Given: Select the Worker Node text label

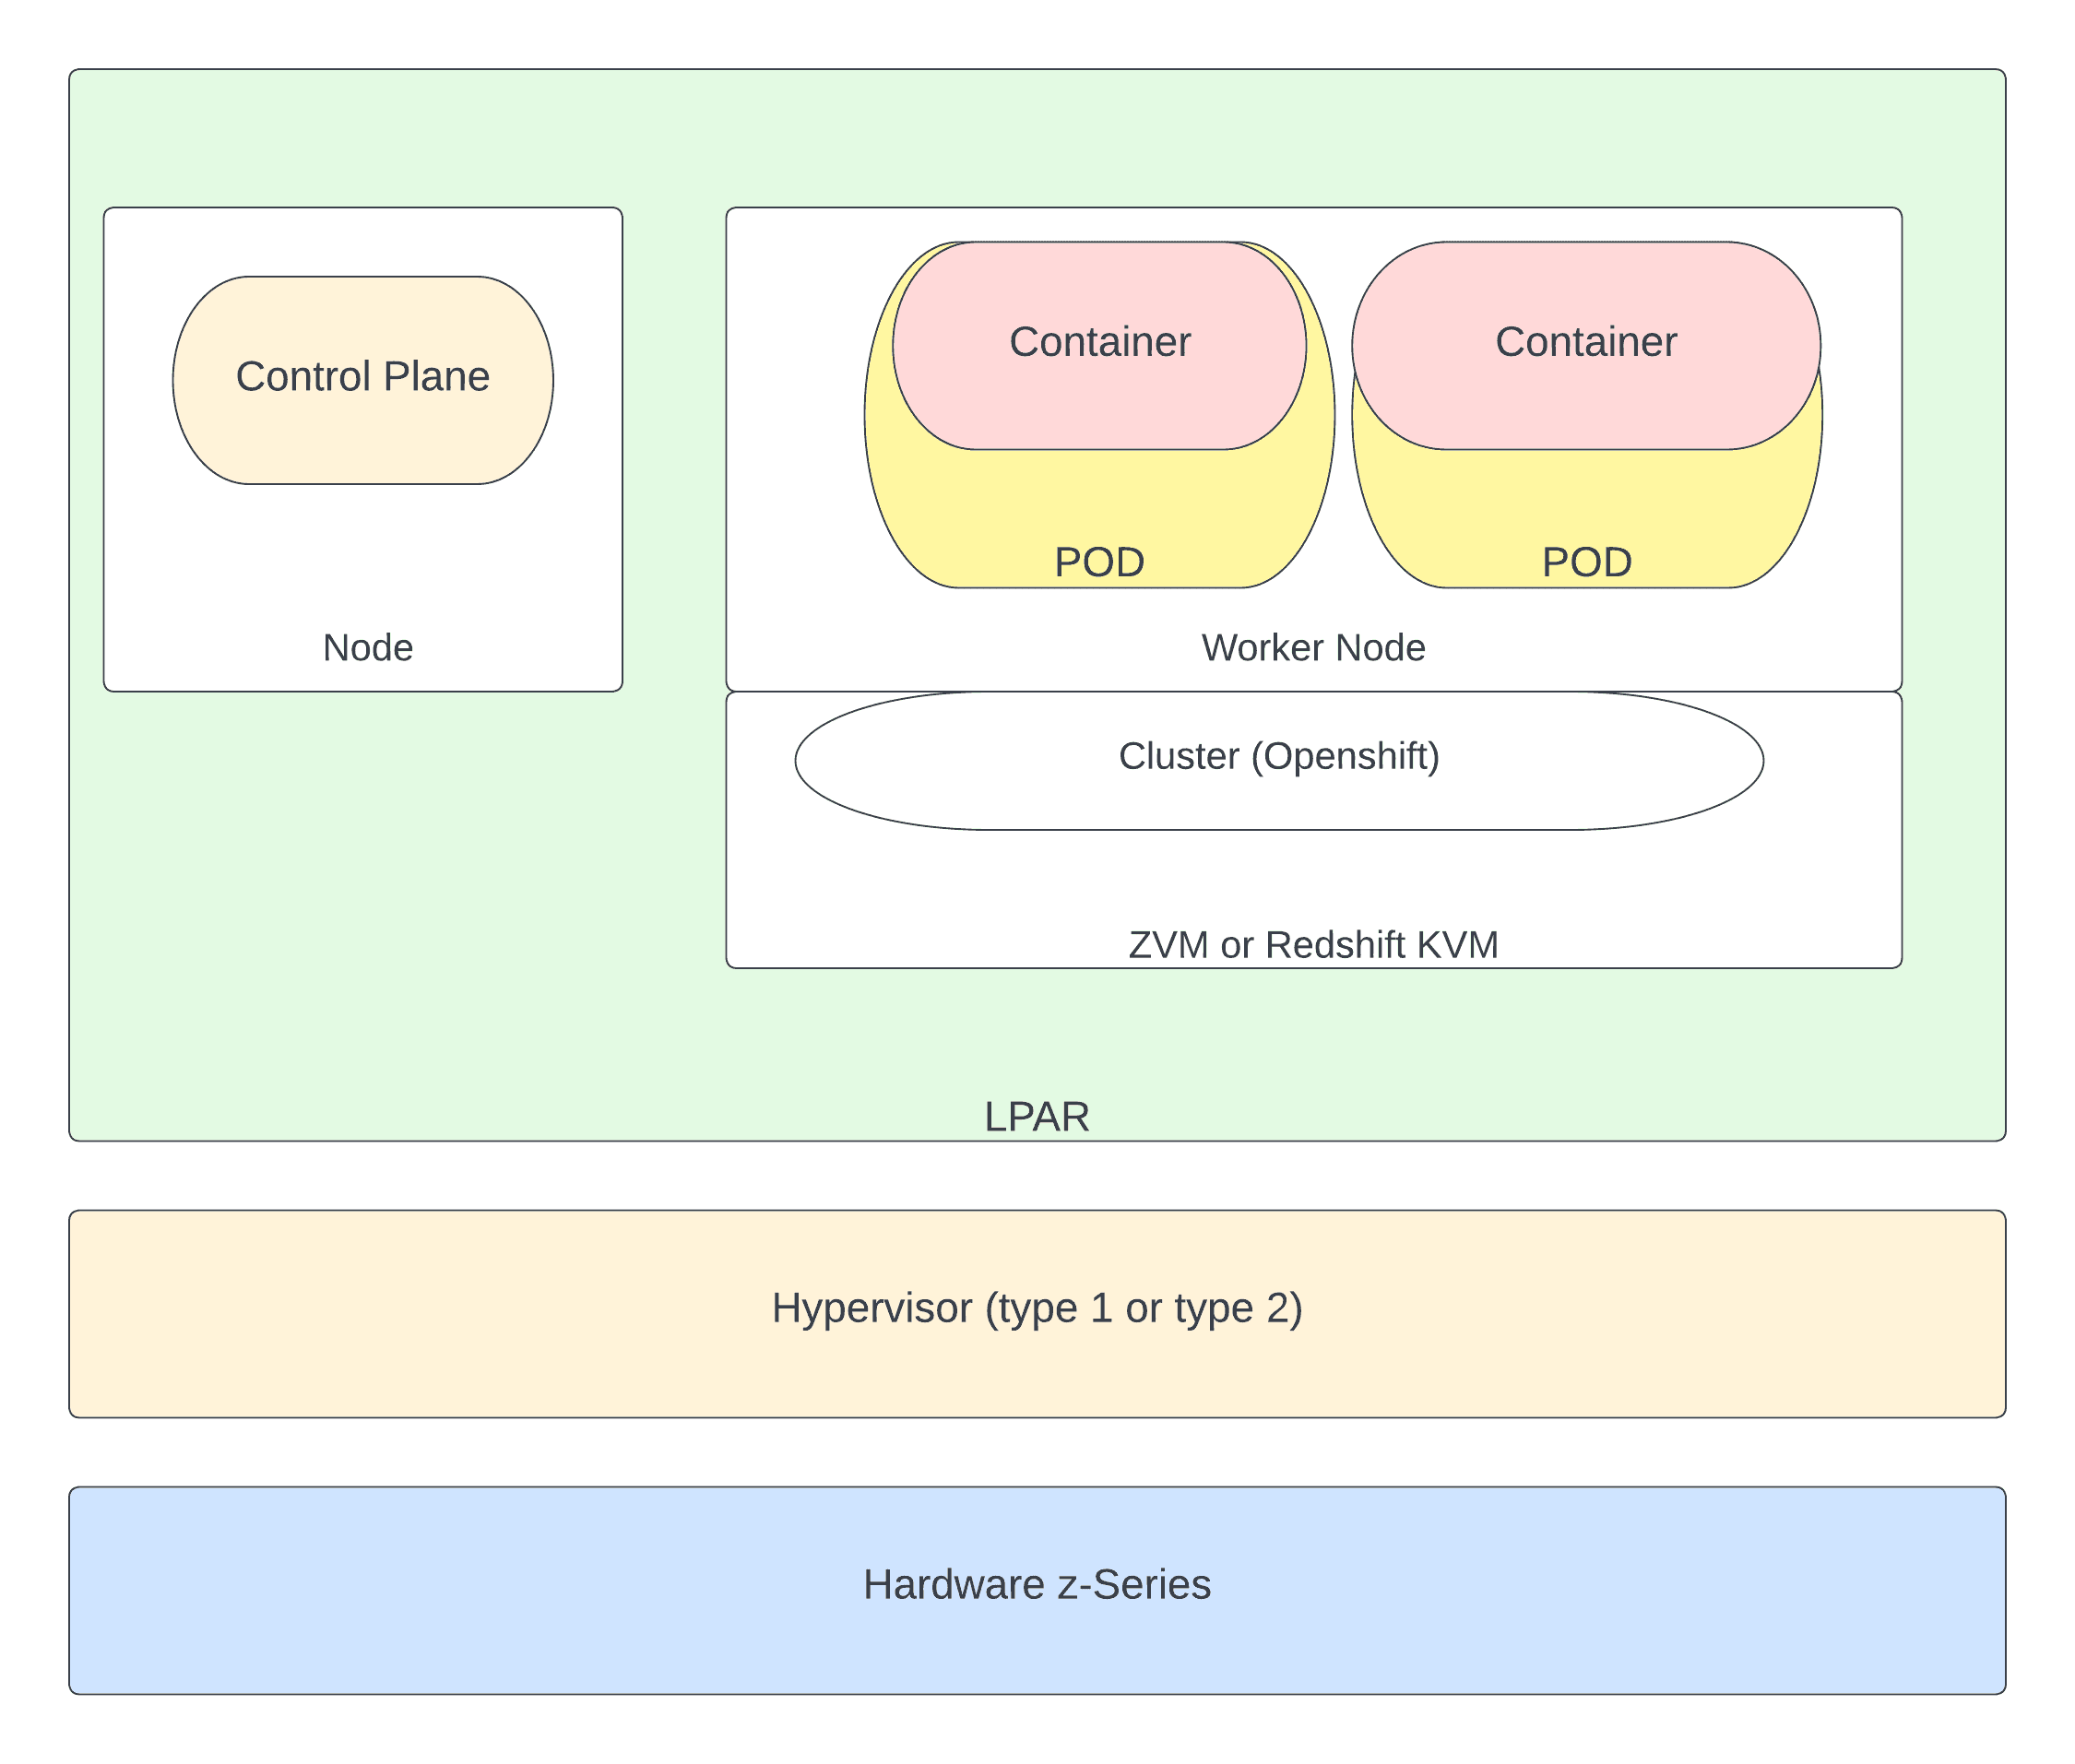Looking at the screenshot, I should (x=1314, y=646).
